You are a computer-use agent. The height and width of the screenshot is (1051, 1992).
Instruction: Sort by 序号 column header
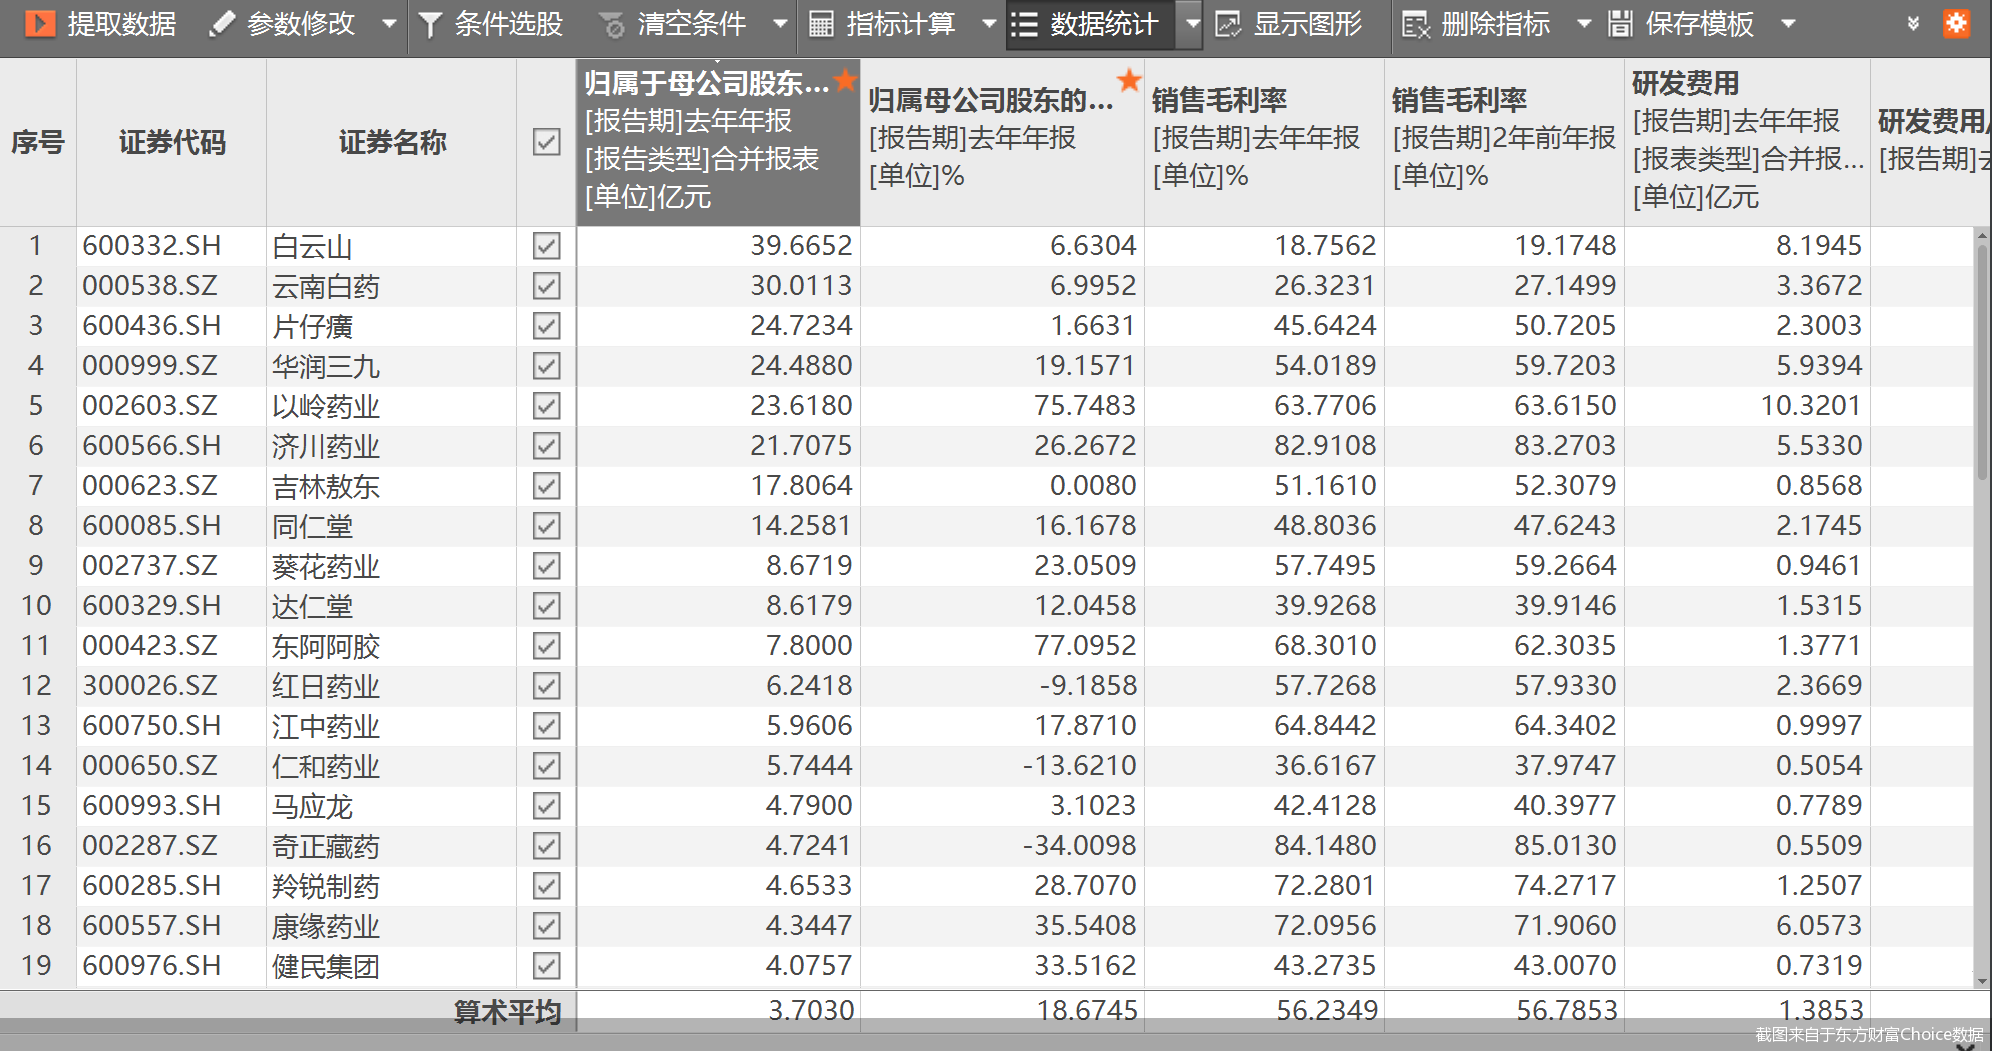click(38, 142)
